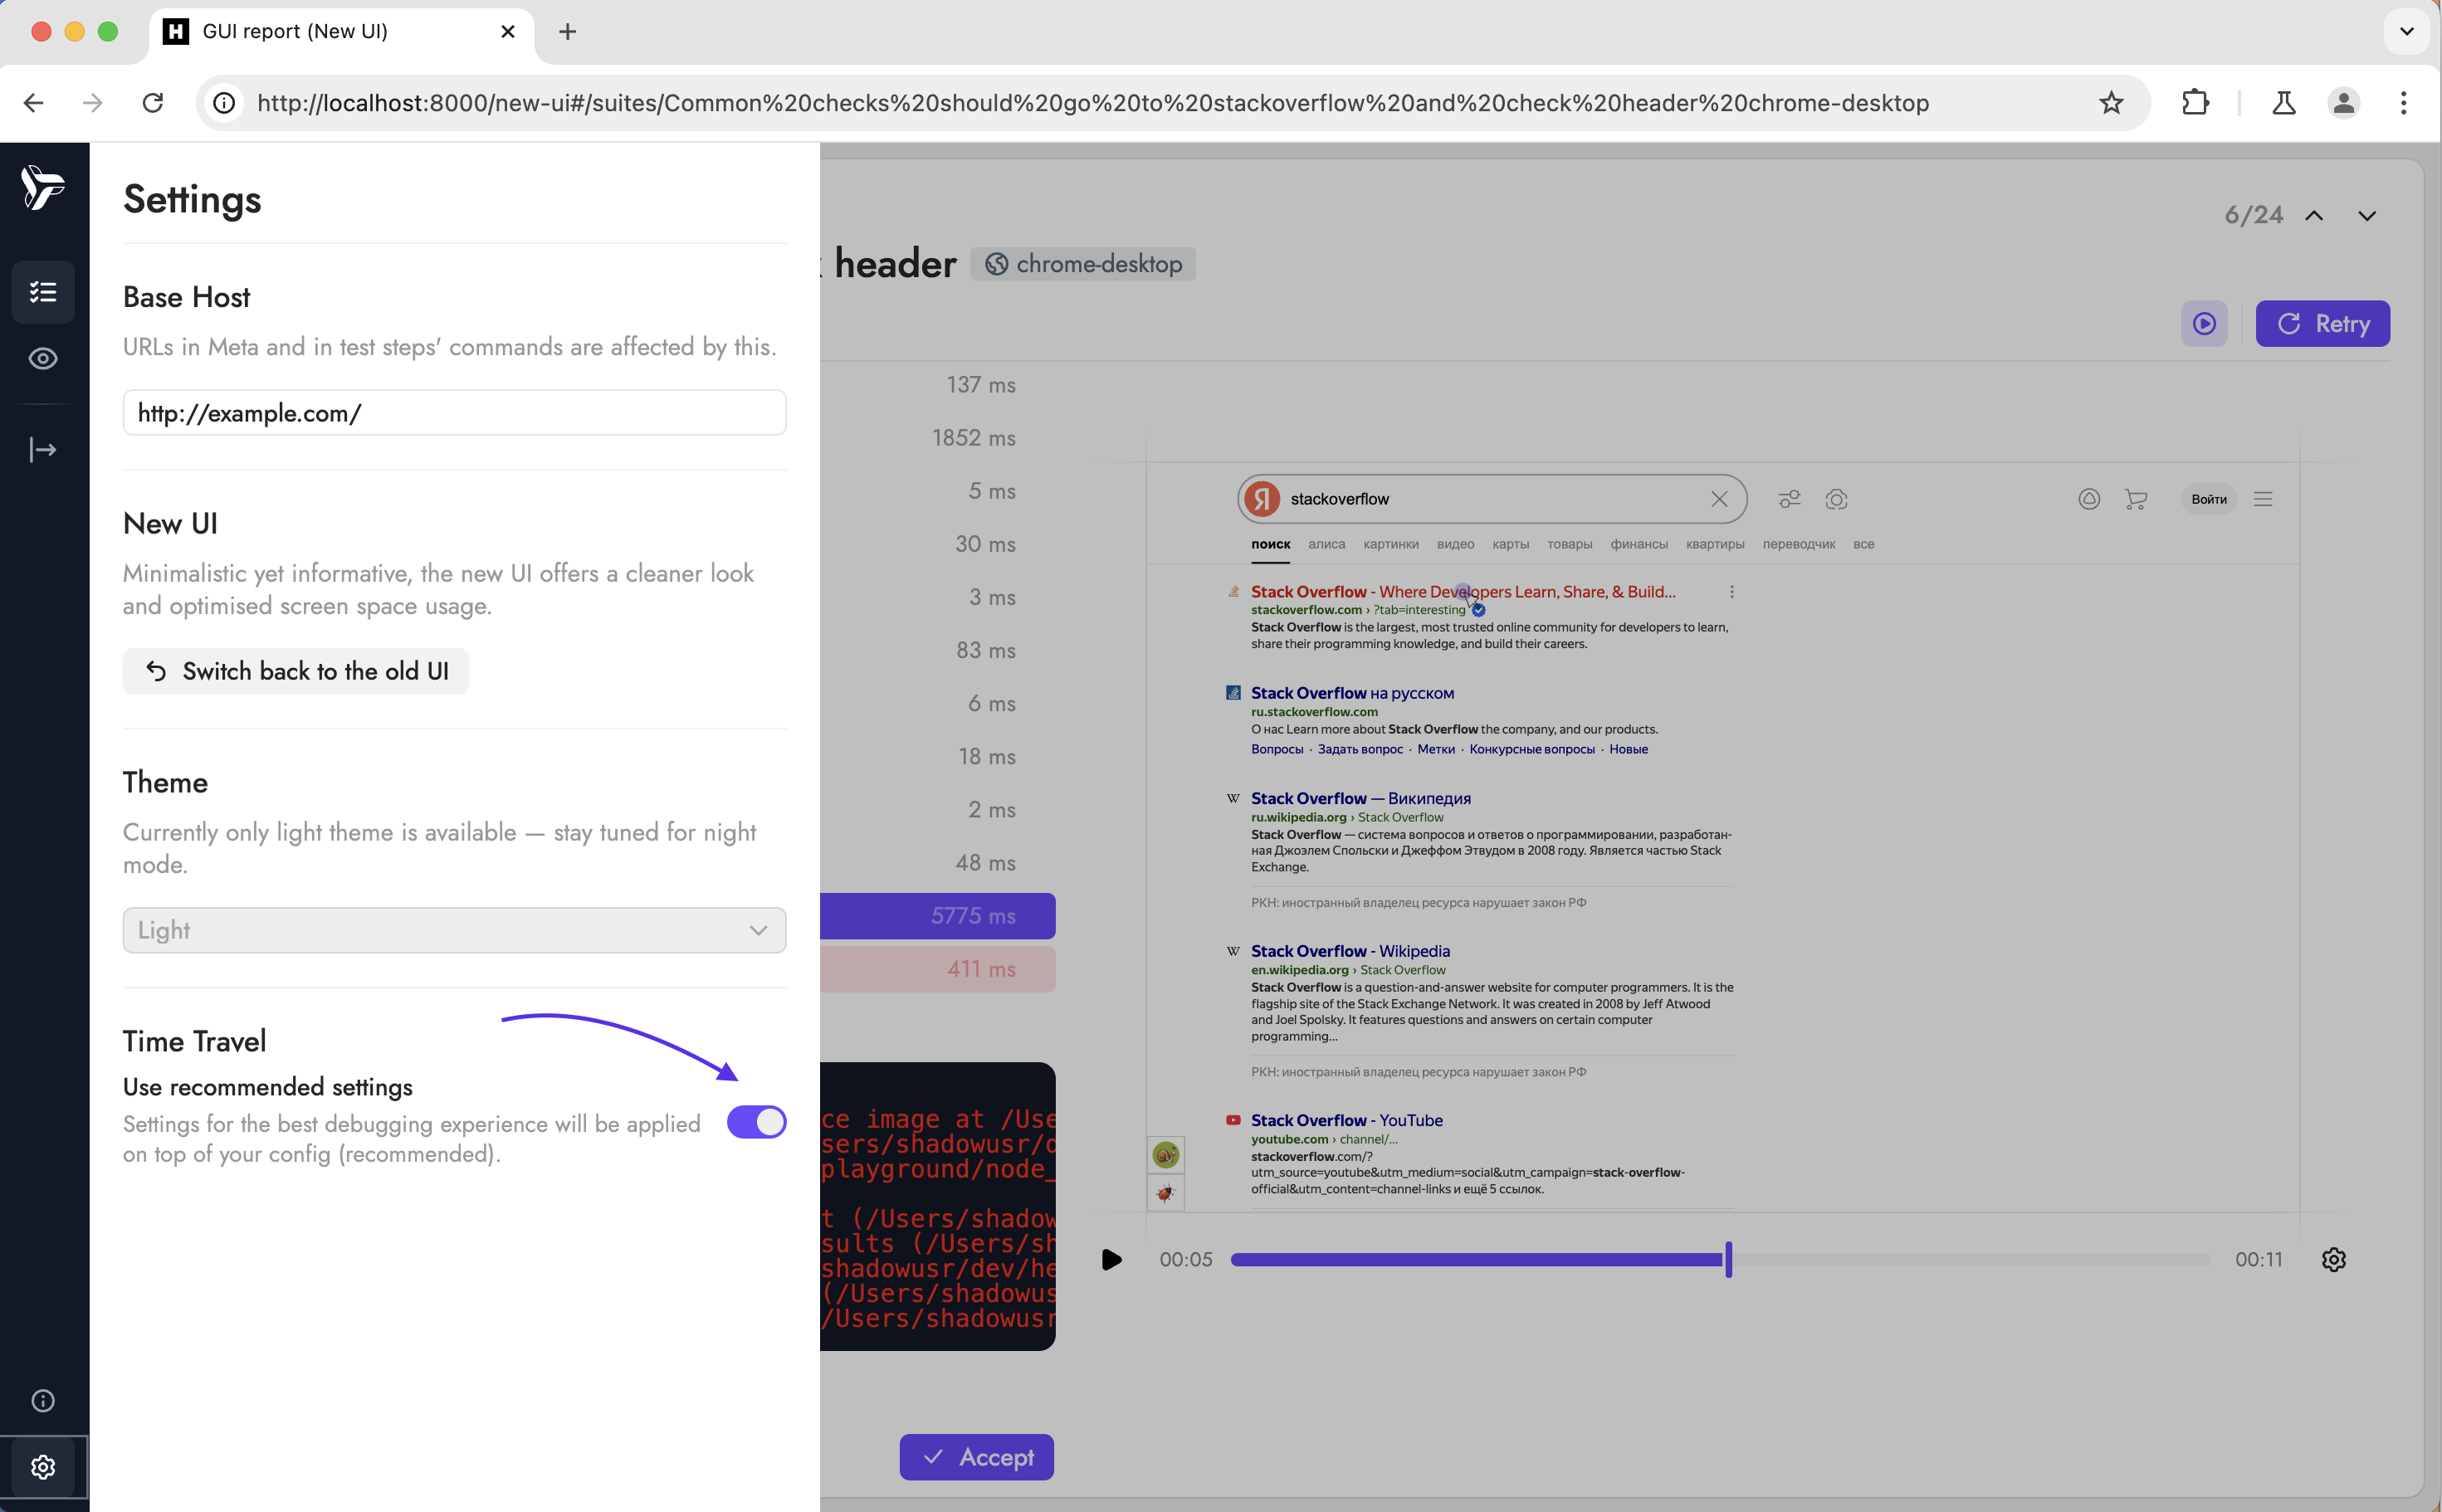2442x1512 pixels.
Task: Go to the next test with the down chevron
Action: coord(2366,216)
